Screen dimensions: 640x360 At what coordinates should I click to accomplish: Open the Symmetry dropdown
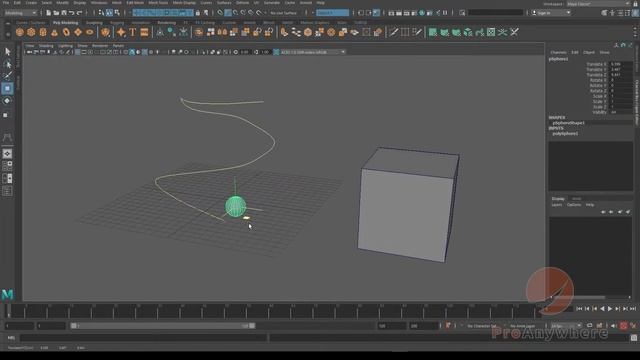pos(332,13)
